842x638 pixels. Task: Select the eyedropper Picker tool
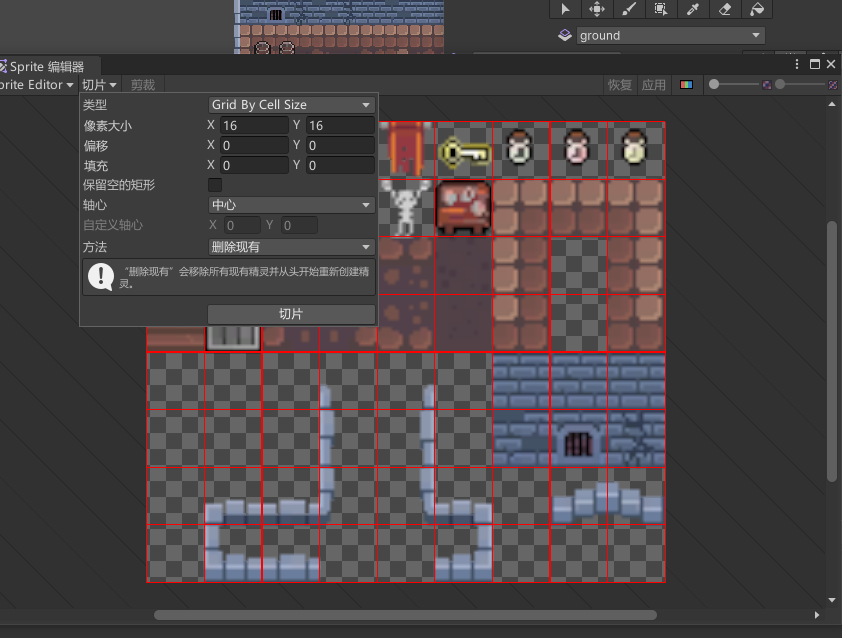point(693,9)
